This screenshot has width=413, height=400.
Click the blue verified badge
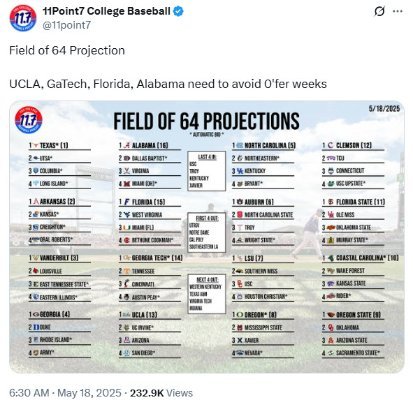point(178,11)
